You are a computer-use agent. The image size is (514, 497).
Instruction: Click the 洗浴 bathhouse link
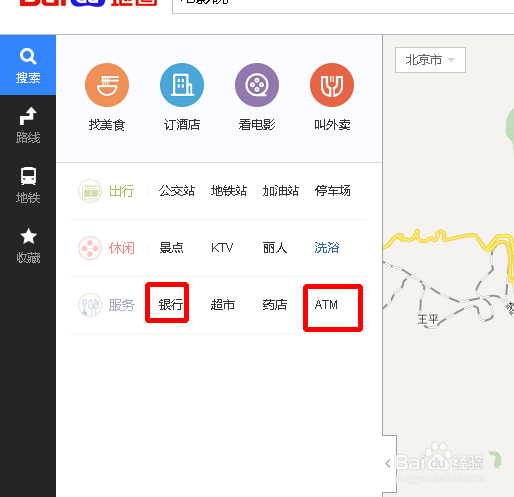[x=326, y=248]
